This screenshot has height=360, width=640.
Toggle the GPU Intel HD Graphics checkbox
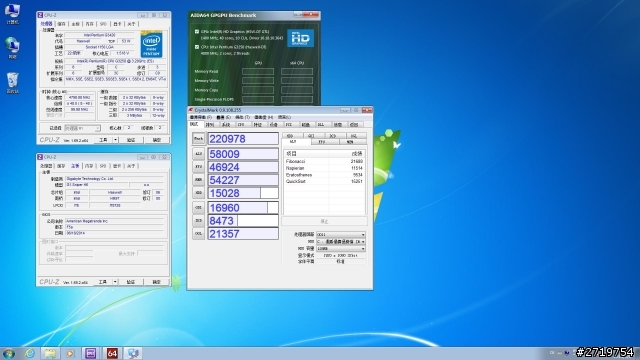(197, 31)
